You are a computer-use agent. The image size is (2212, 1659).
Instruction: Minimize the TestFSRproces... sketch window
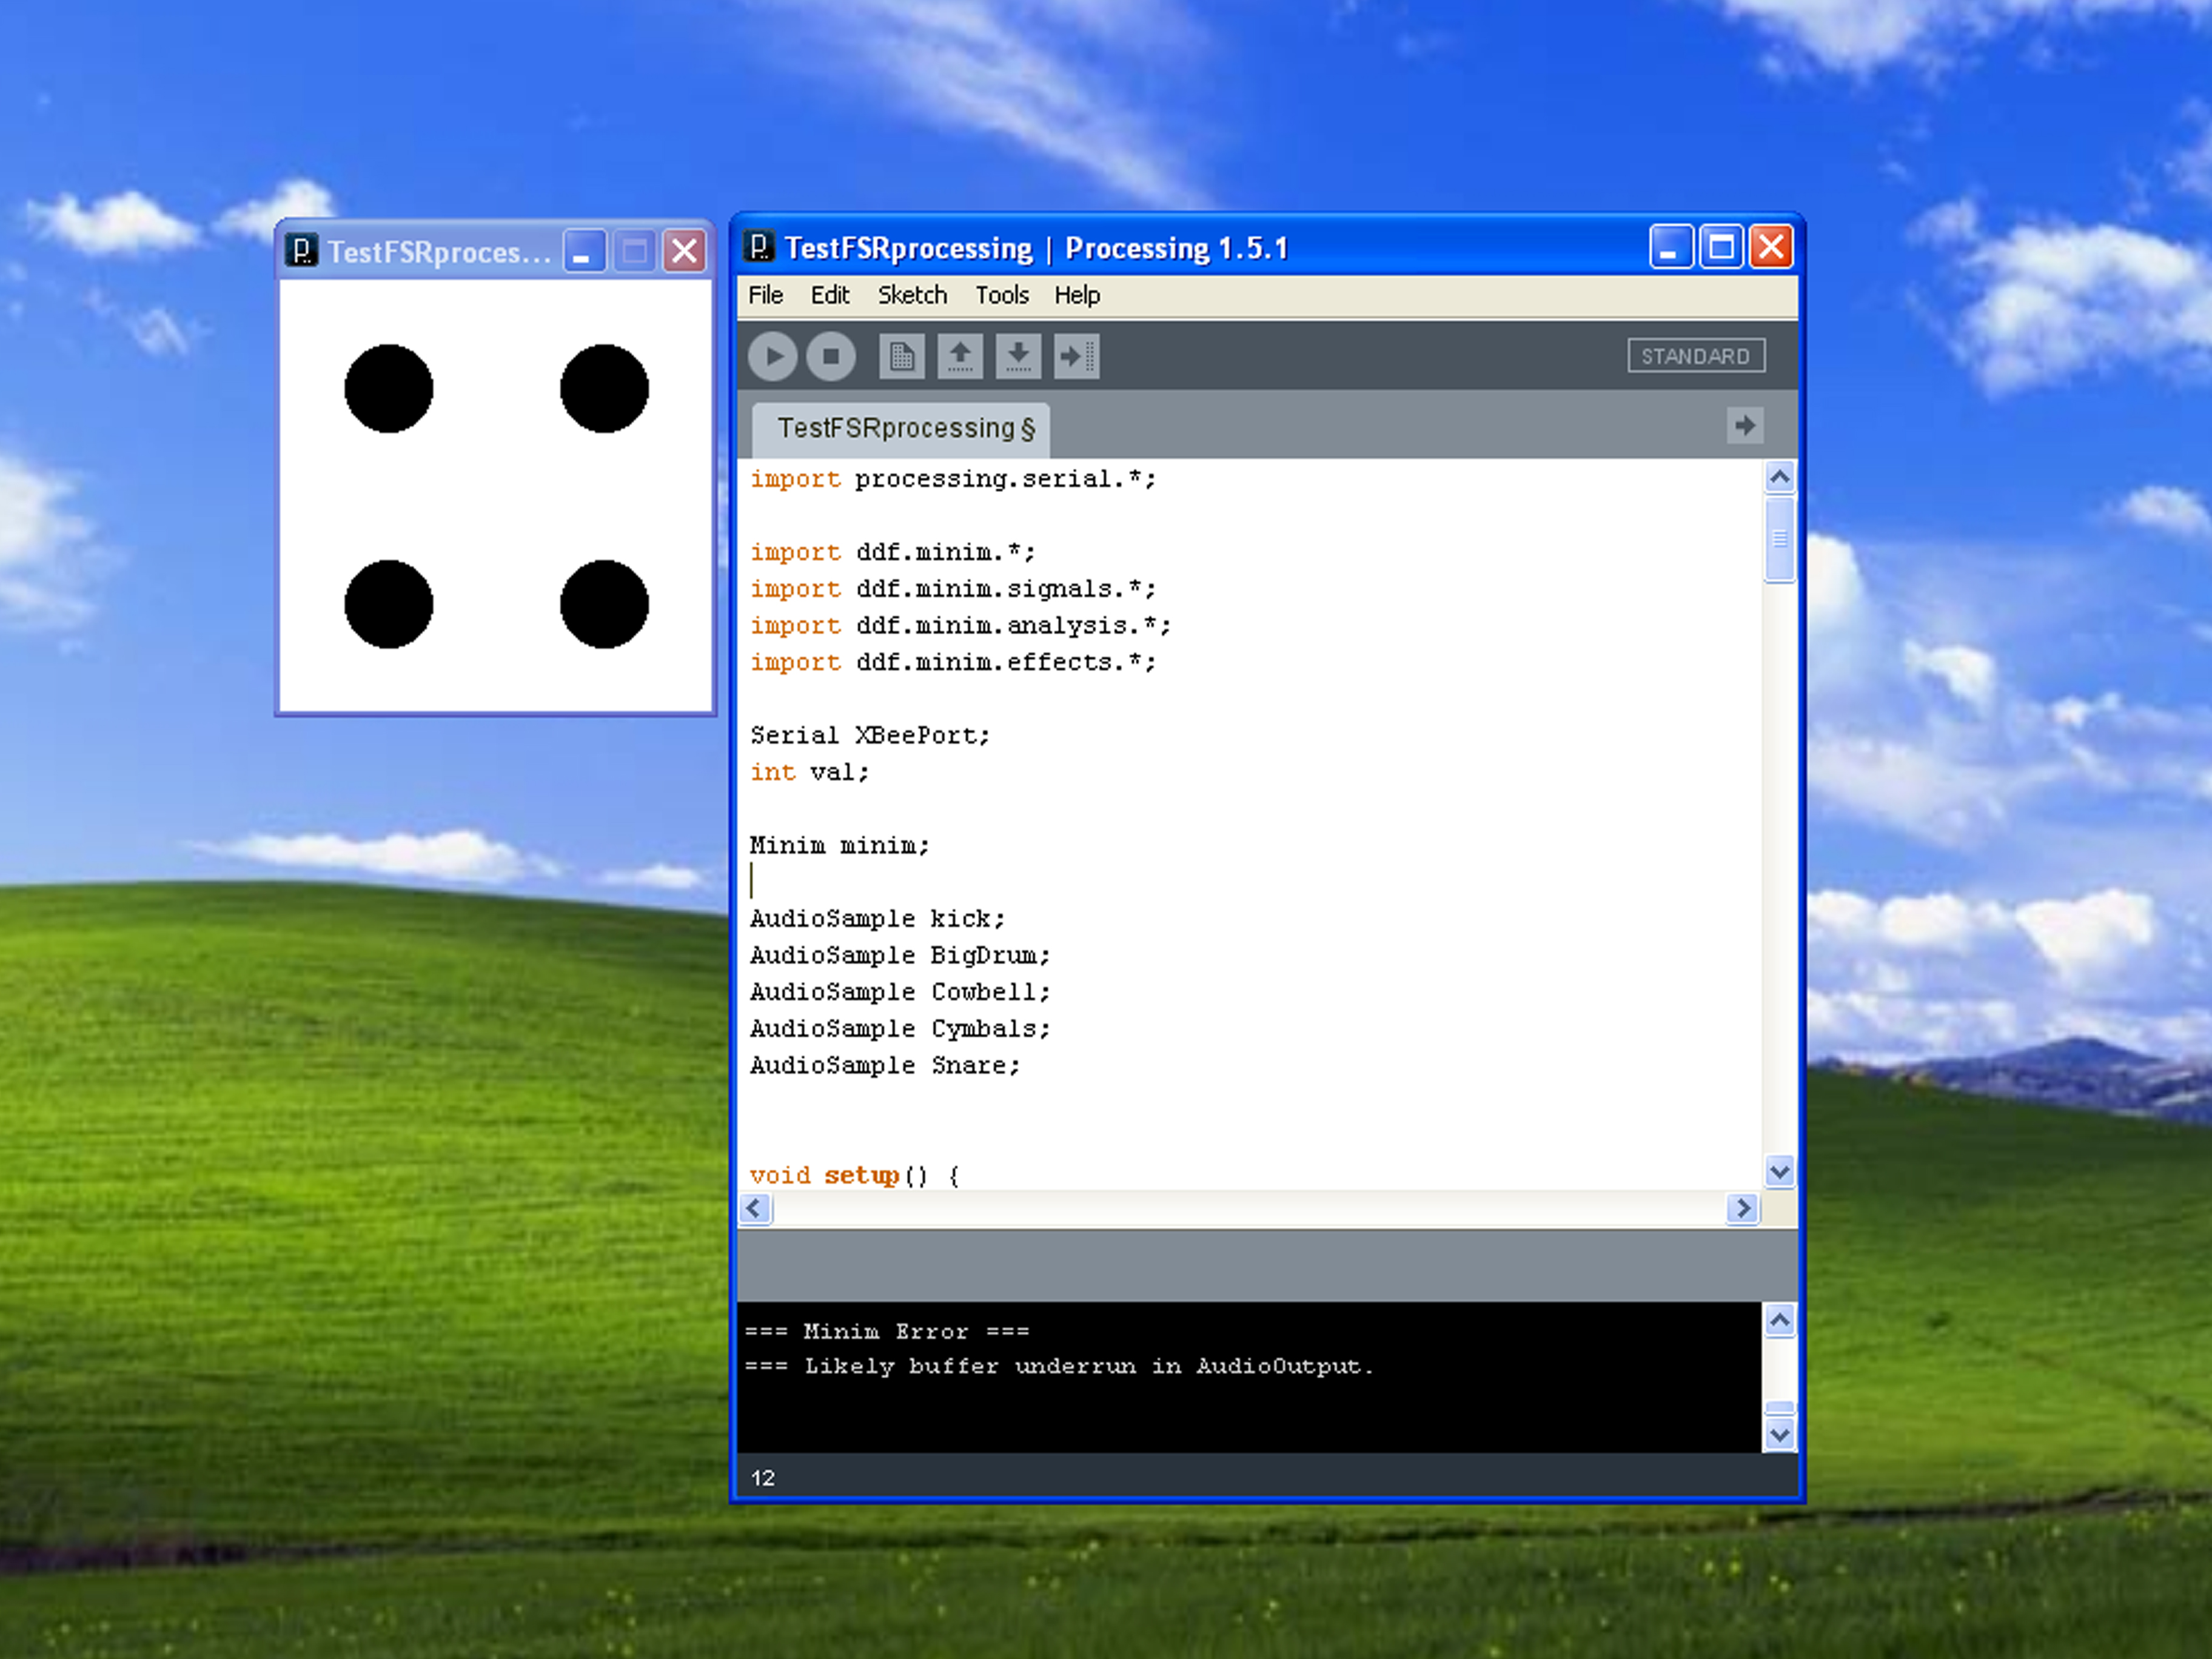coord(584,251)
